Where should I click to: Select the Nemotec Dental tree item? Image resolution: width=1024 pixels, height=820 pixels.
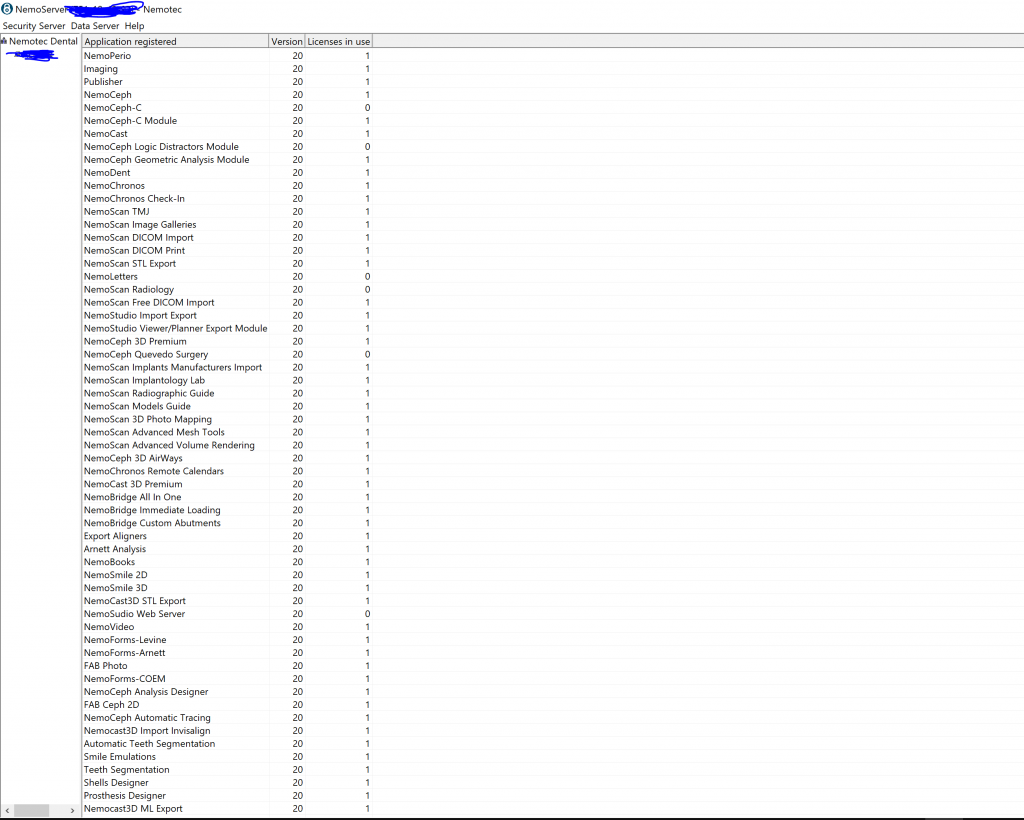coord(43,41)
